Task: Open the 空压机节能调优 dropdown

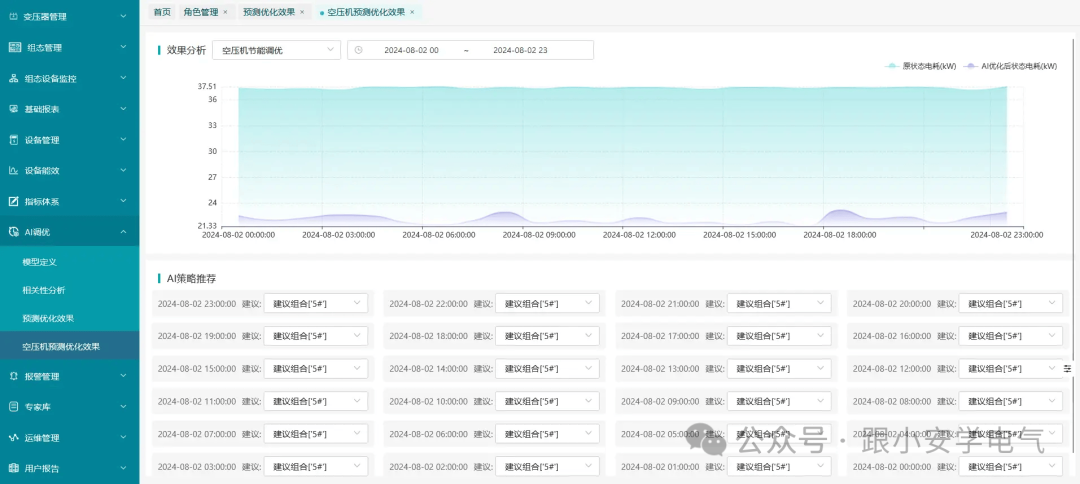Action: pyautogui.click(x=276, y=50)
